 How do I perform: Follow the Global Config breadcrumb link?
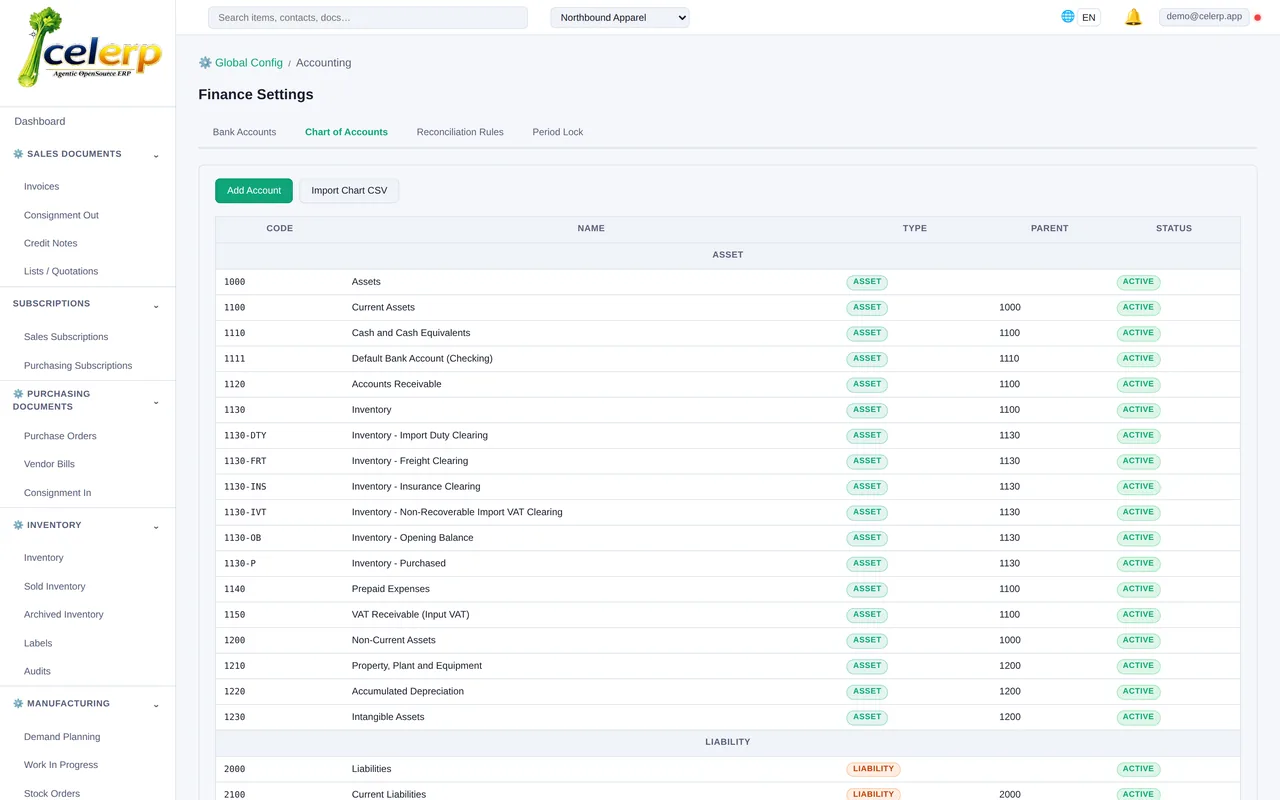tap(249, 63)
